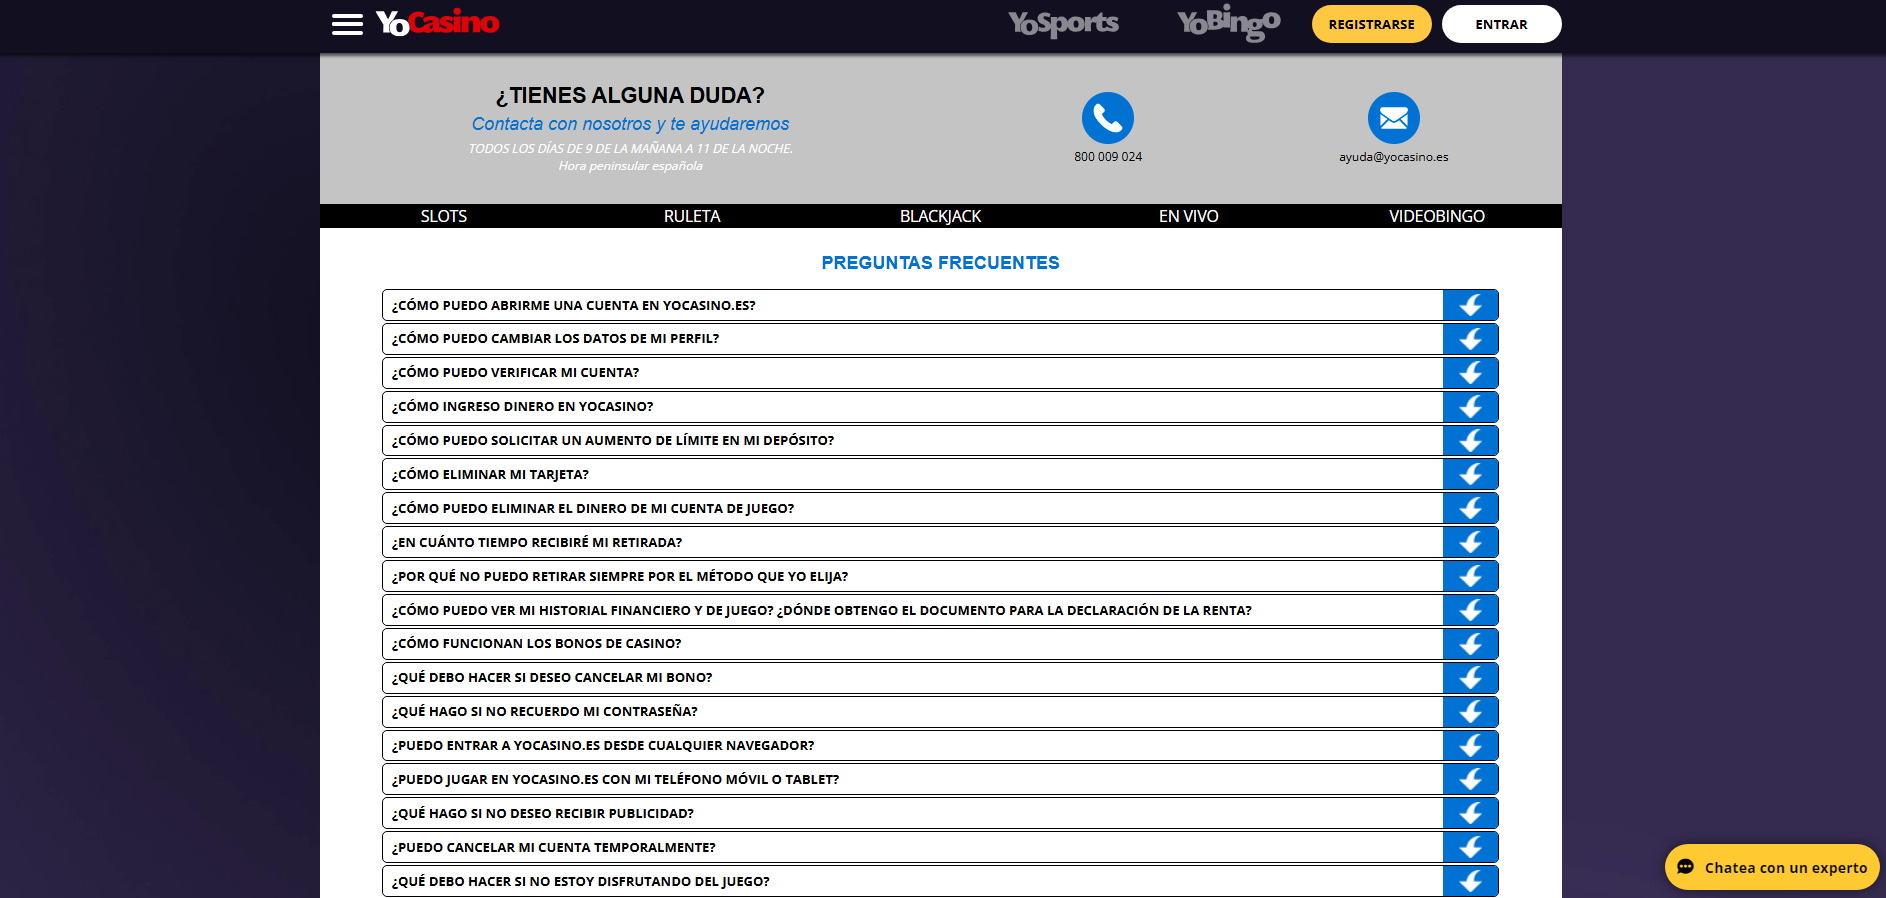The height and width of the screenshot is (898, 1886).
Task: Click the blue email envelope icon
Action: pos(1393,118)
